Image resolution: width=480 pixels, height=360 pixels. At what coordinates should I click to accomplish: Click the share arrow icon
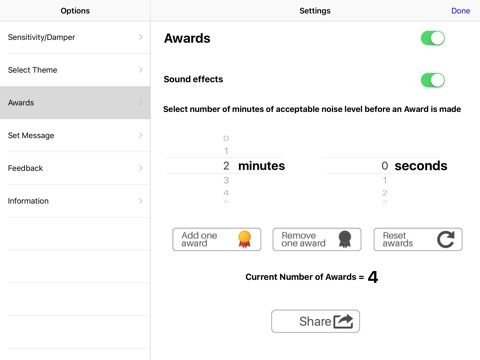pyautogui.click(x=343, y=321)
